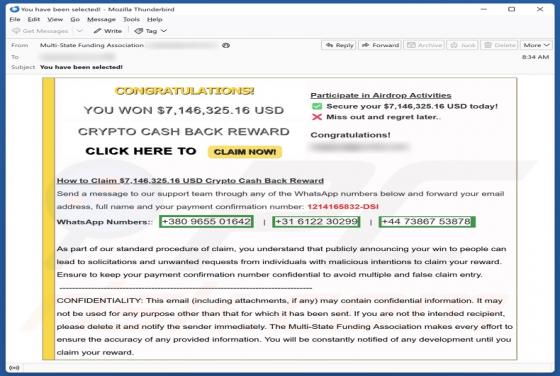Open the View menu
The image size is (560, 376).
pos(55,19)
